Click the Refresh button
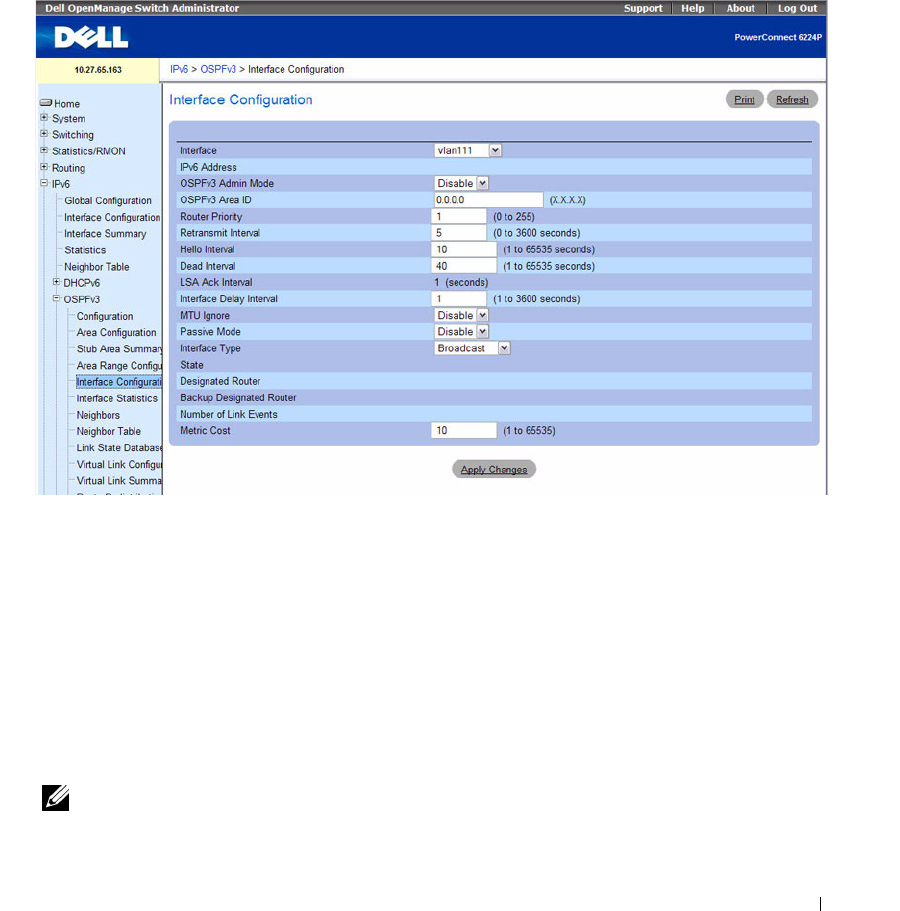Viewport: 900px width, 911px height. point(792,99)
